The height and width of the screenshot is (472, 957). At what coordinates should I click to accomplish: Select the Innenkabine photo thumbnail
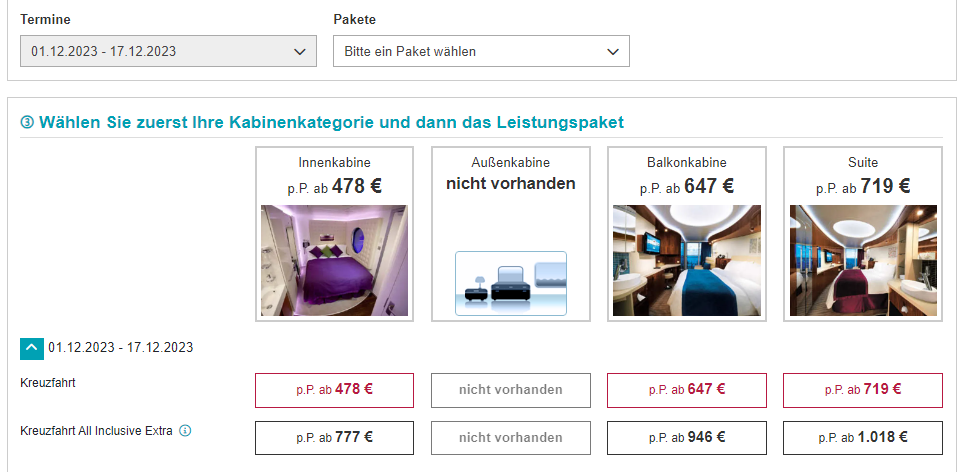click(x=334, y=260)
